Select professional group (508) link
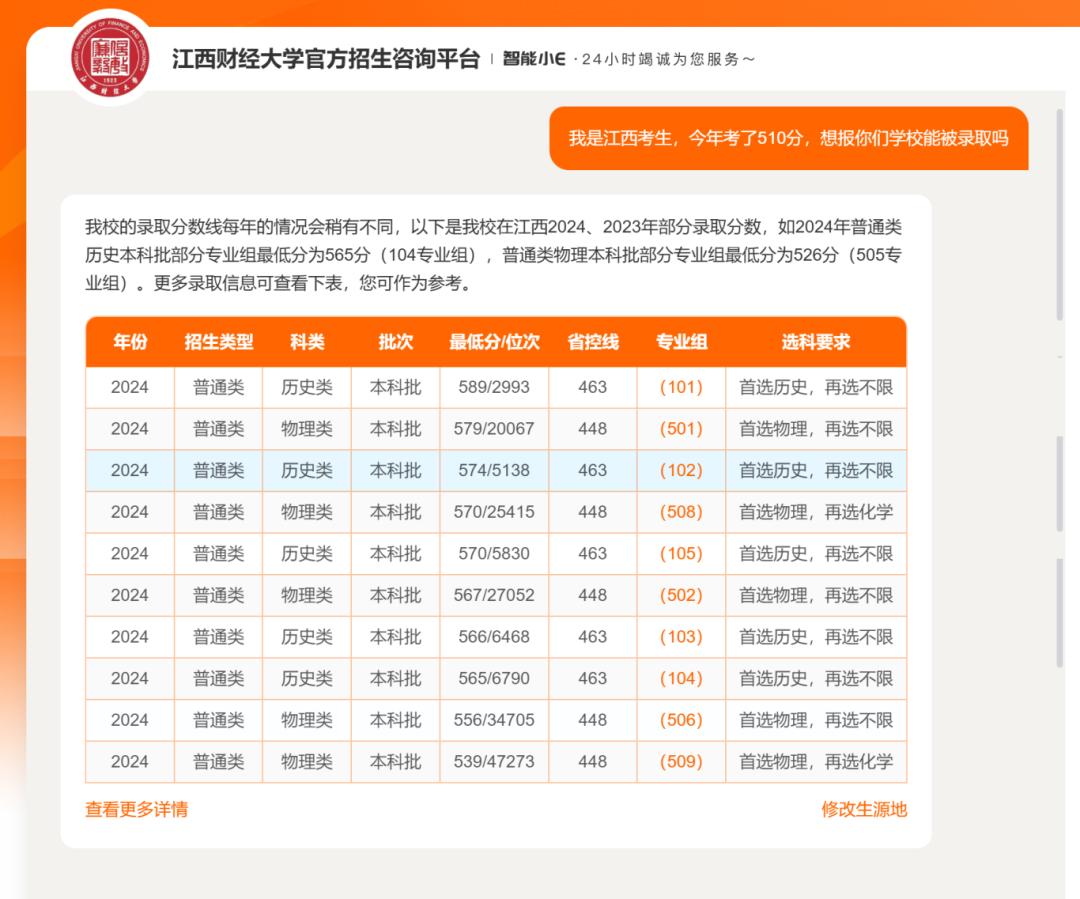This screenshot has height=899, width=1080. coord(681,512)
